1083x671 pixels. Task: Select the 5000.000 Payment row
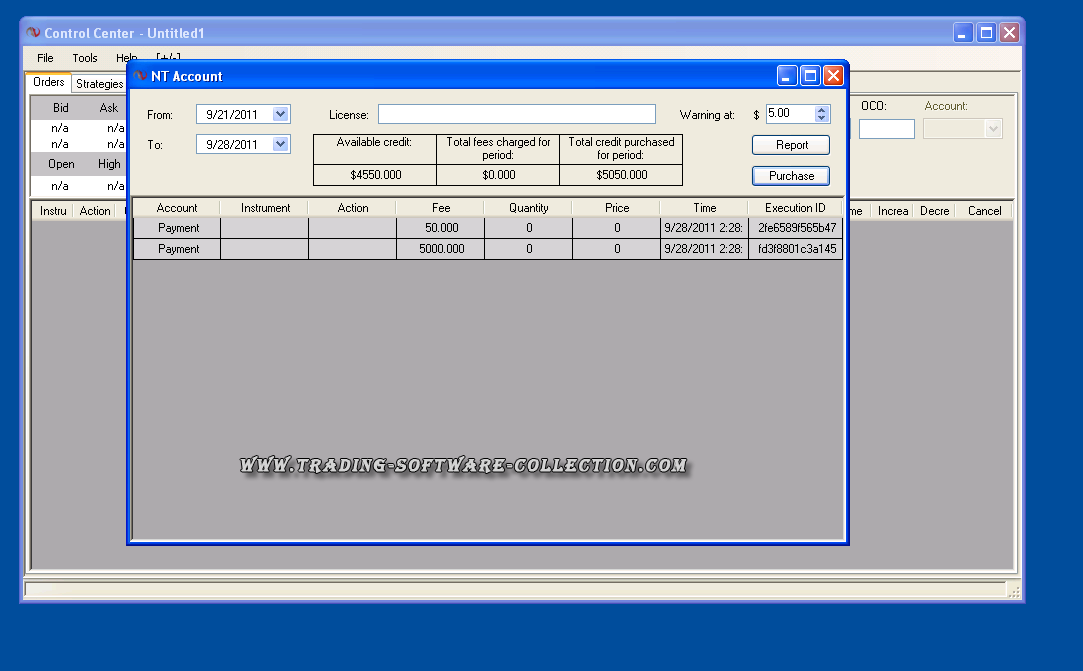440,249
